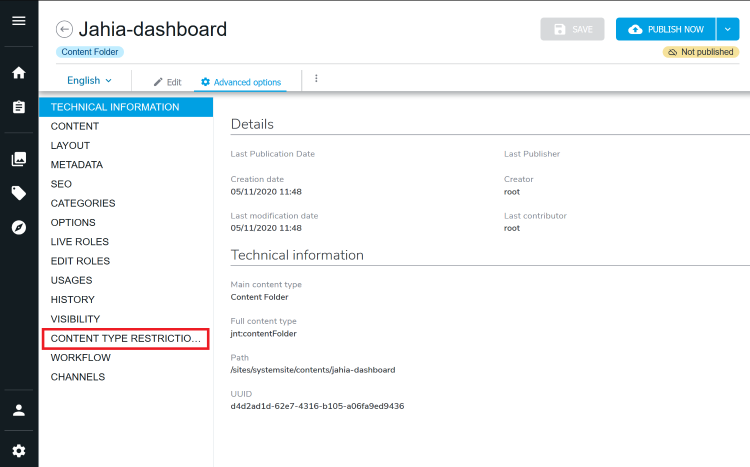The height and width of the screenshot is (467, 750).
Task: Open the Visibility section
Action: tap(126, 319)
